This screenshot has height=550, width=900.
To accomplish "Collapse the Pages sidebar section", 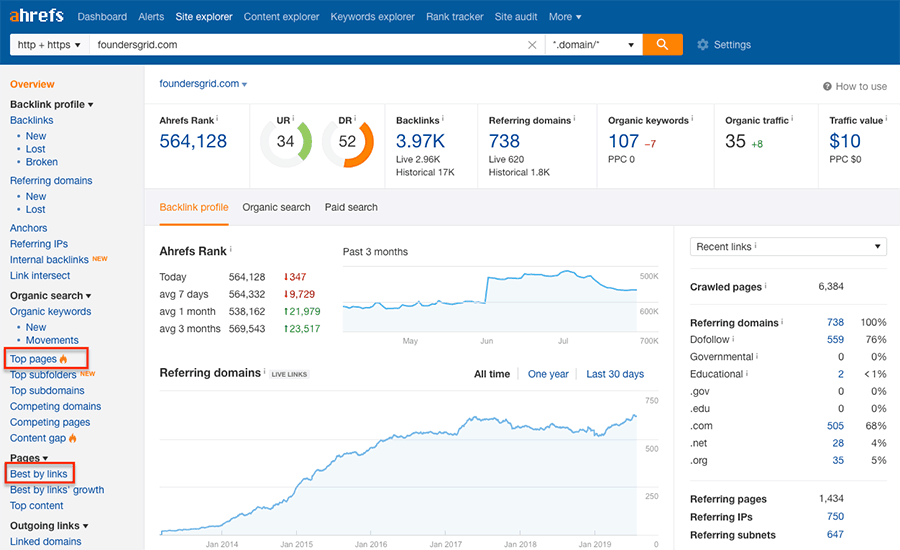I will tap(29, 458).
